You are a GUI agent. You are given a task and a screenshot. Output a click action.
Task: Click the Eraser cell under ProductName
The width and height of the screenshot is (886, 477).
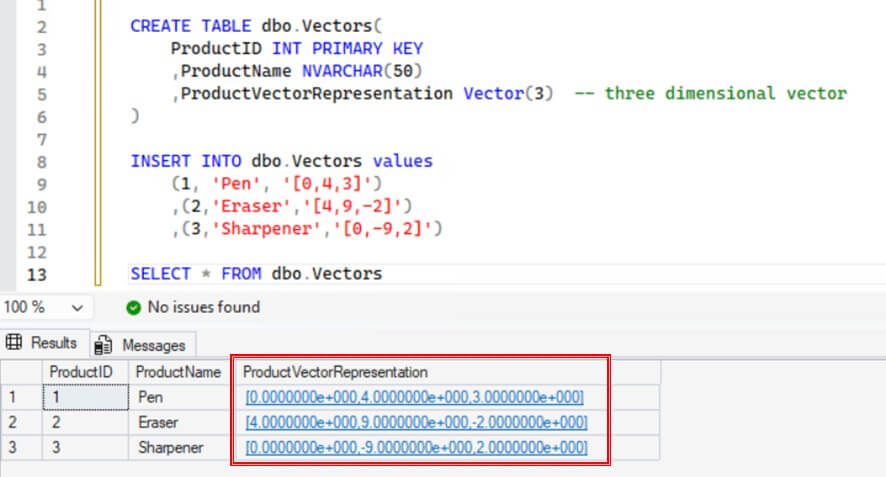click(158, 422)
